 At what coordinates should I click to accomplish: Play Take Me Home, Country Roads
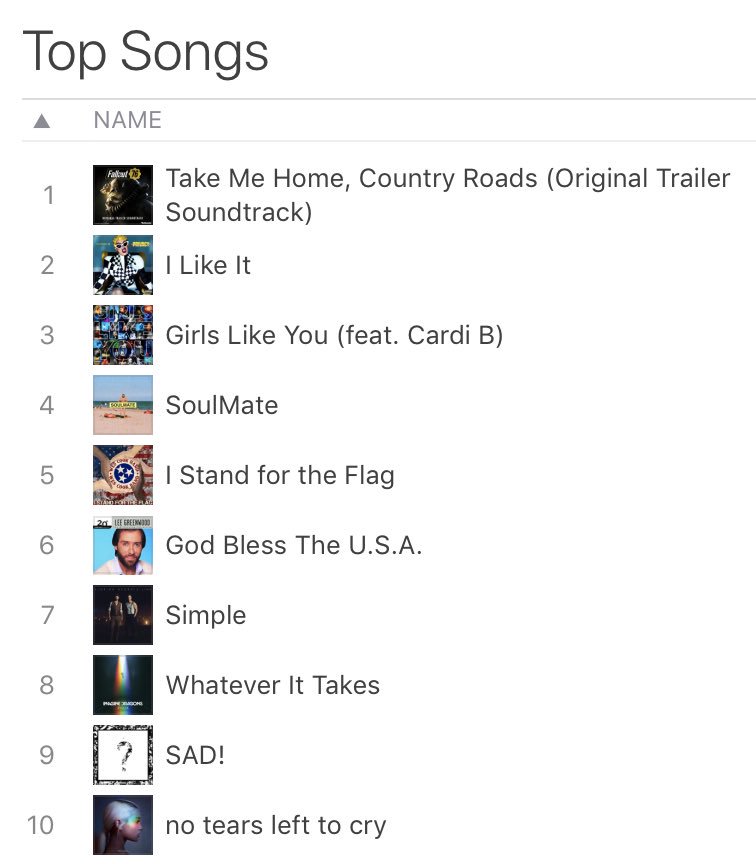[448, 195]
